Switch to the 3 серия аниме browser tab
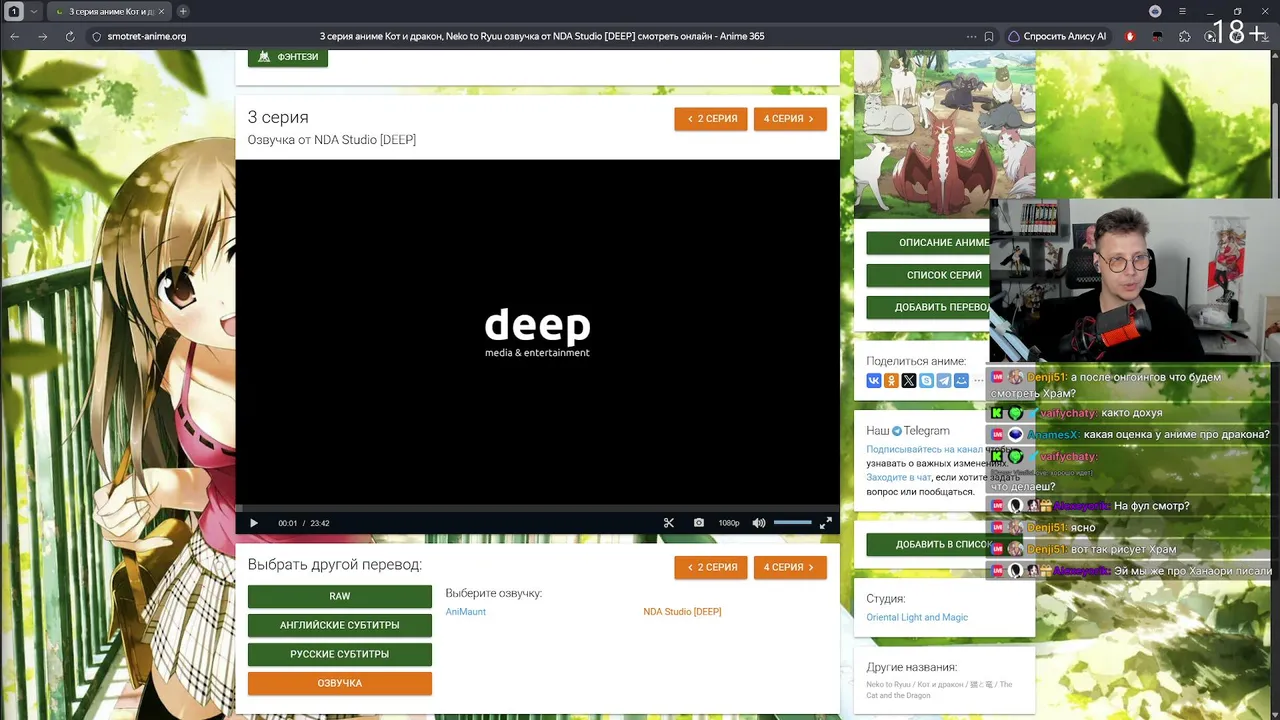 109,11
